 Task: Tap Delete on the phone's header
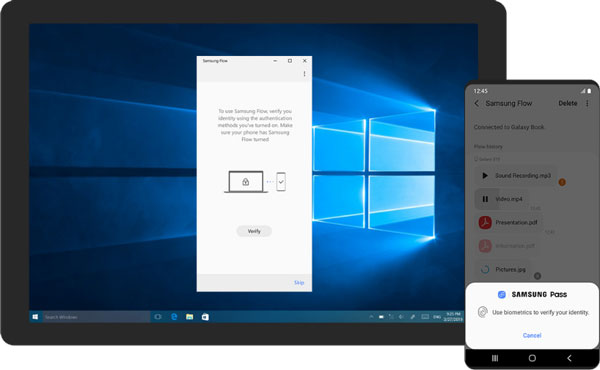(567, 103)
